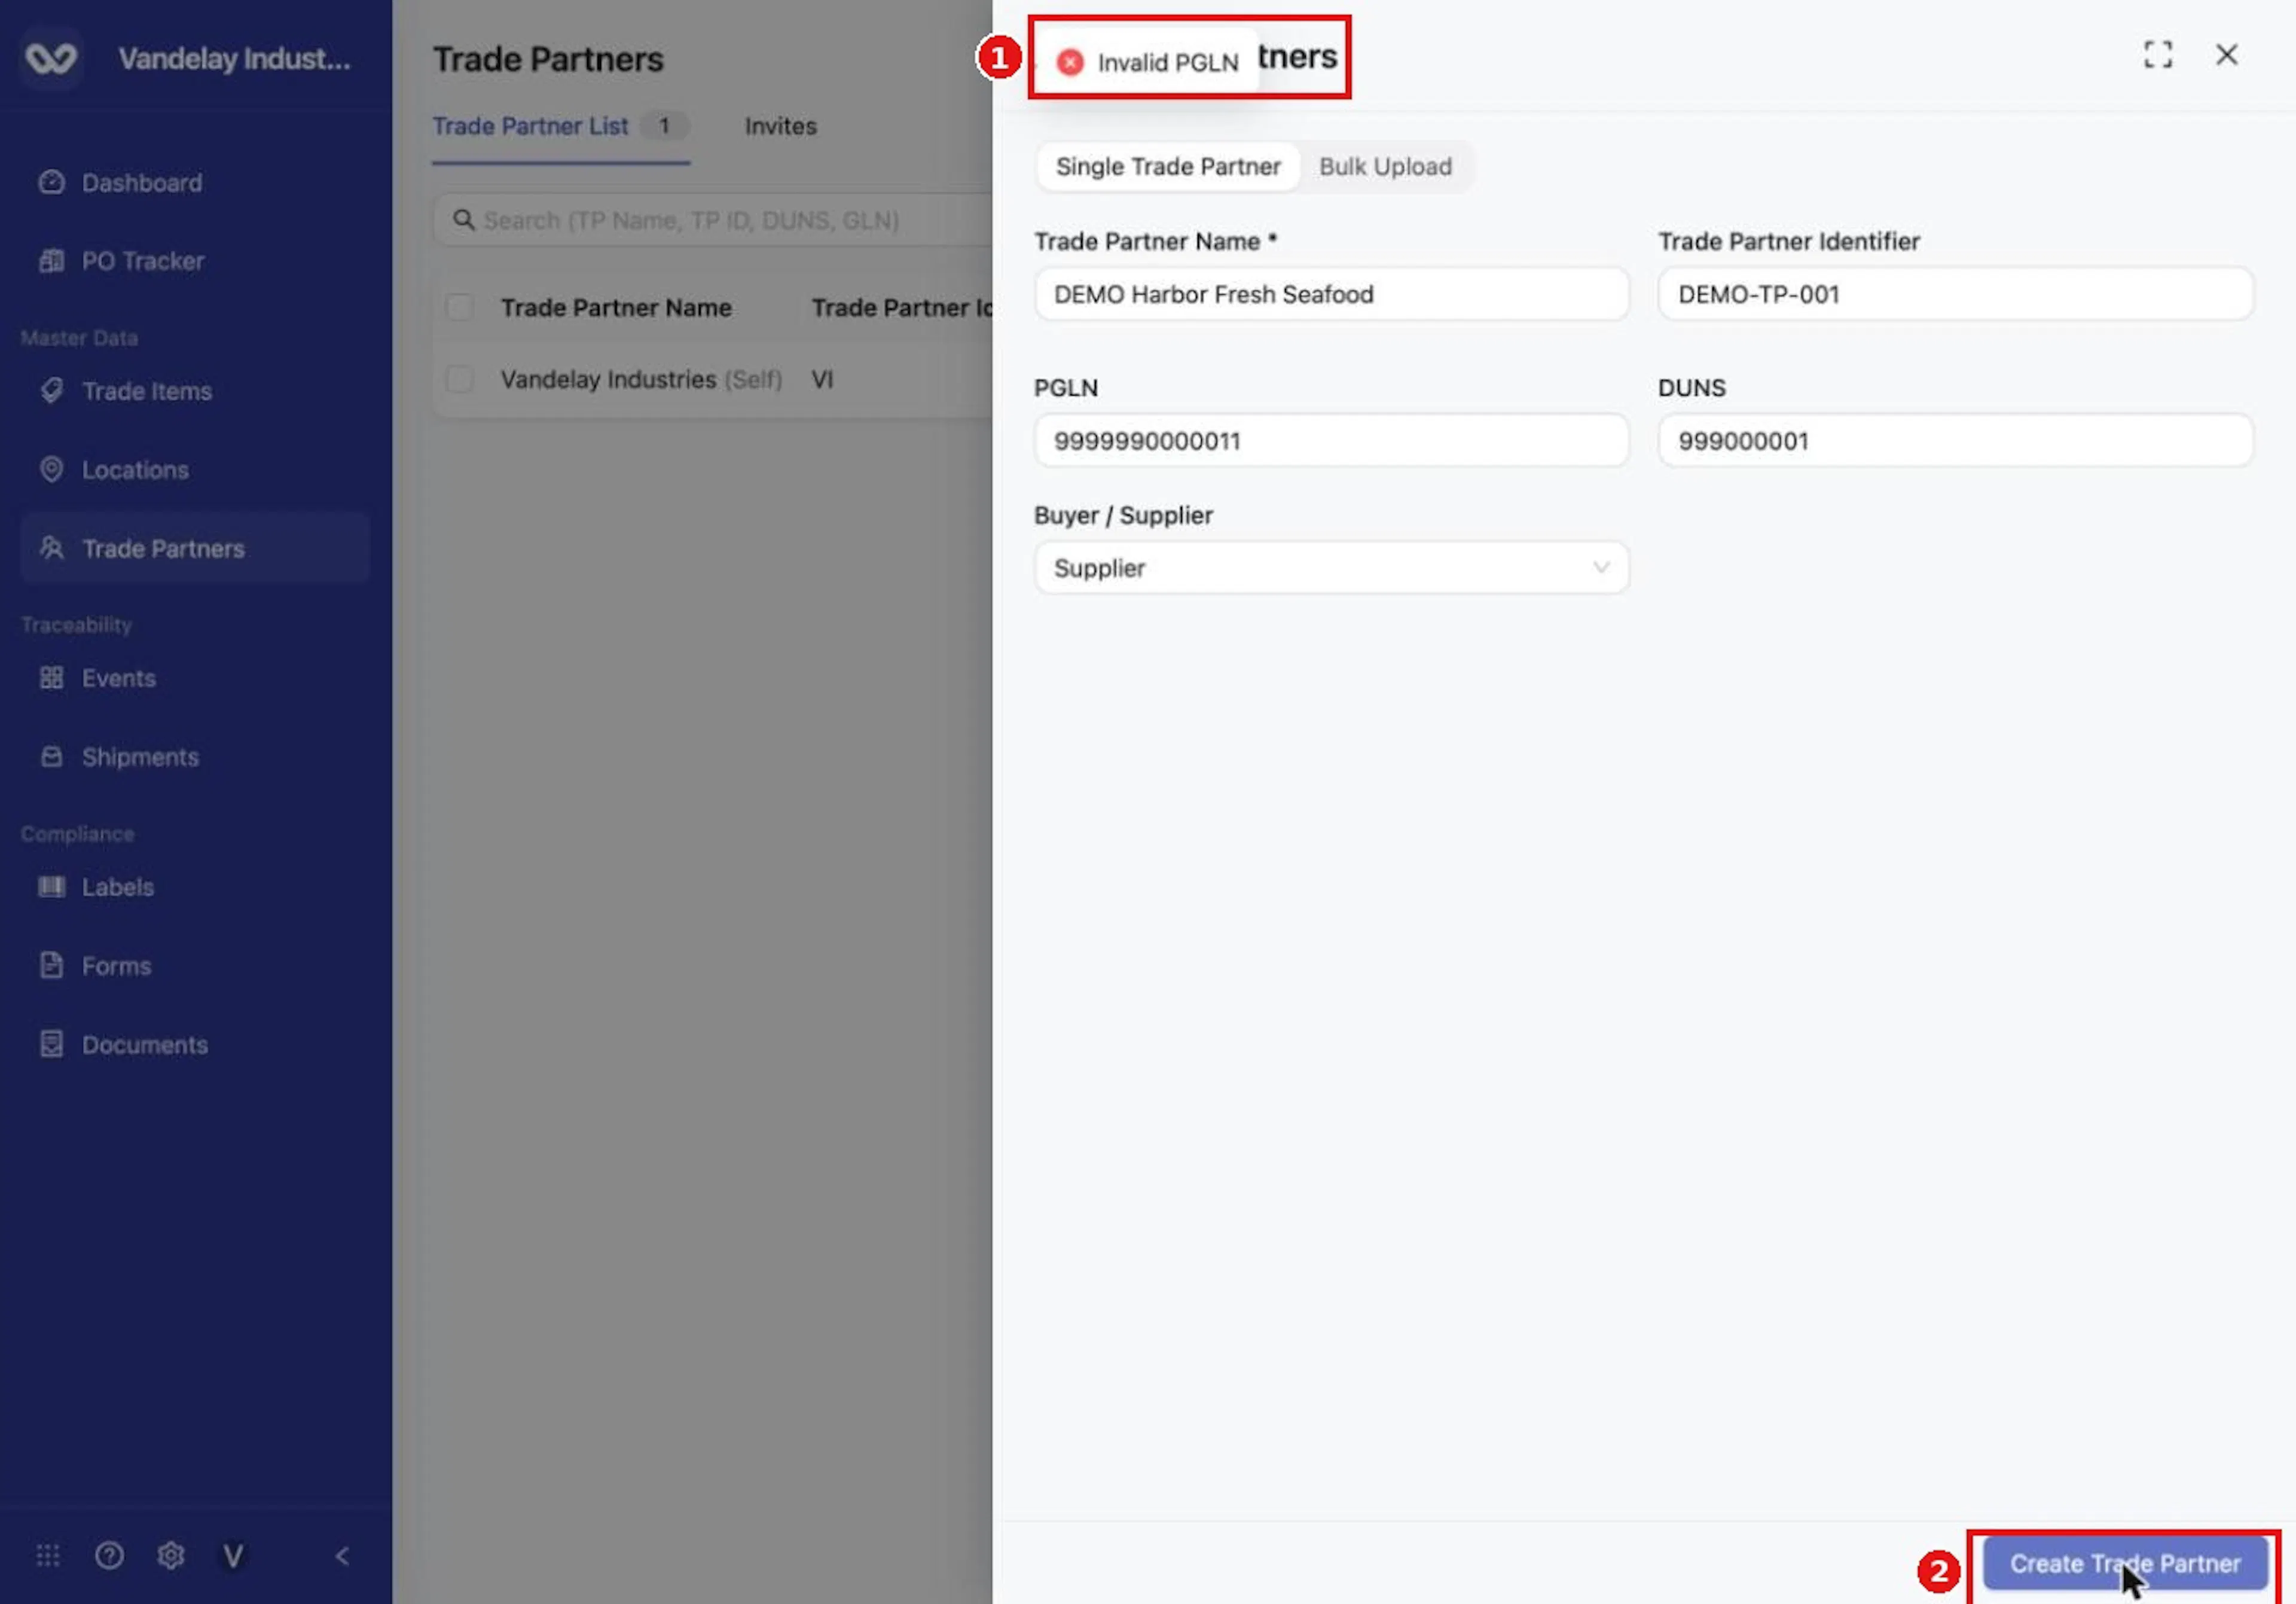Click the Trade Partner Name column header
The image size is (2296, 1604).
click(x=616, y=308)
